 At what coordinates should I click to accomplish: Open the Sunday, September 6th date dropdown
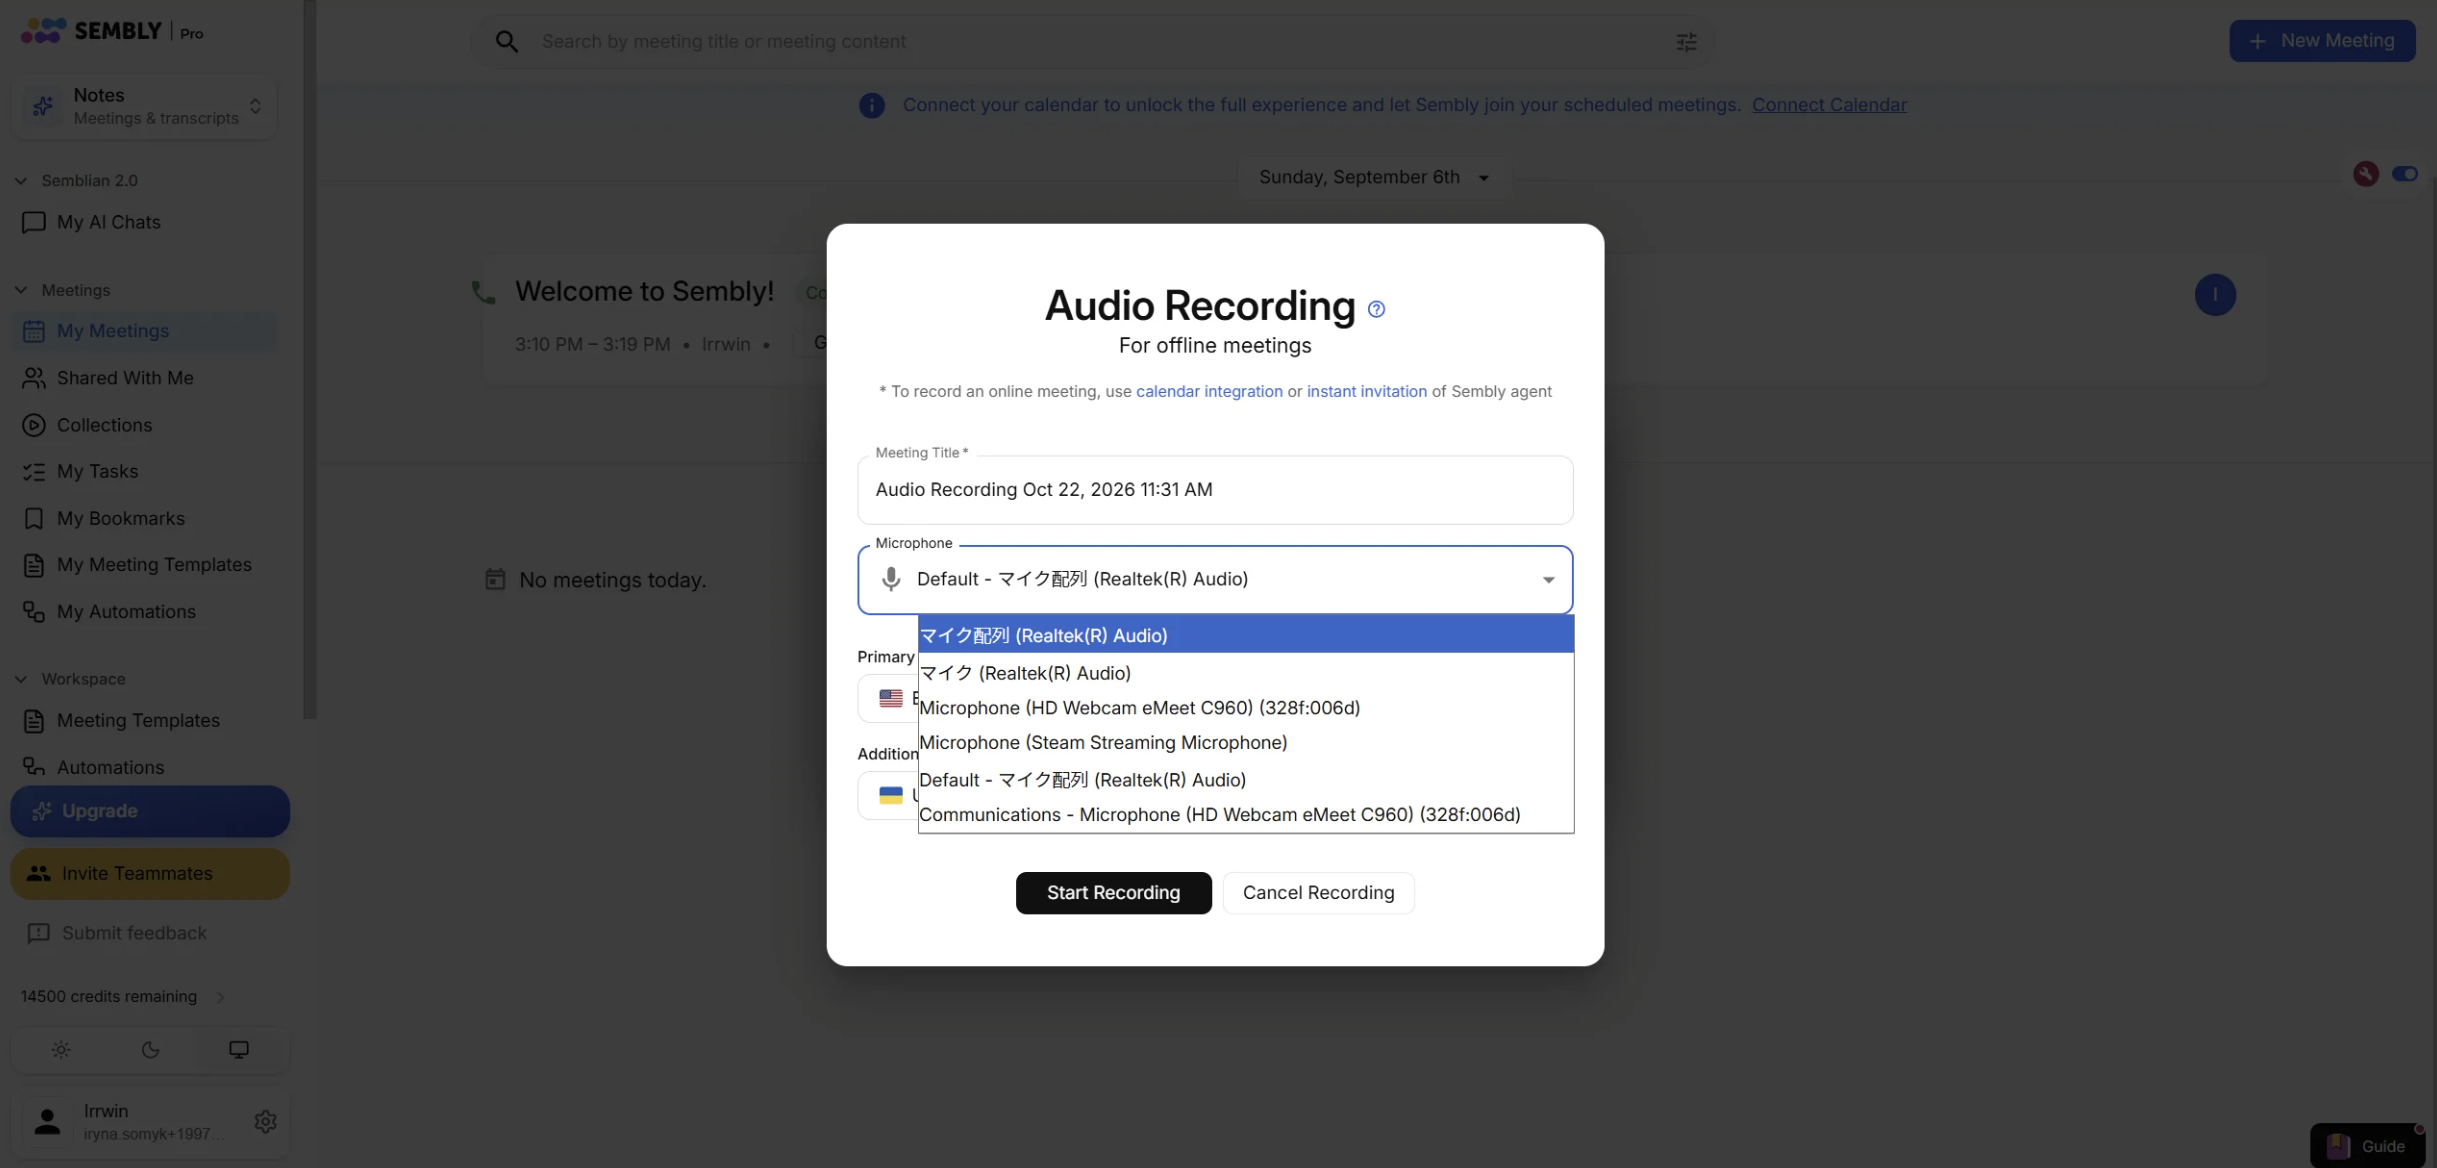pyautogui.click(x=1374, y=177)
